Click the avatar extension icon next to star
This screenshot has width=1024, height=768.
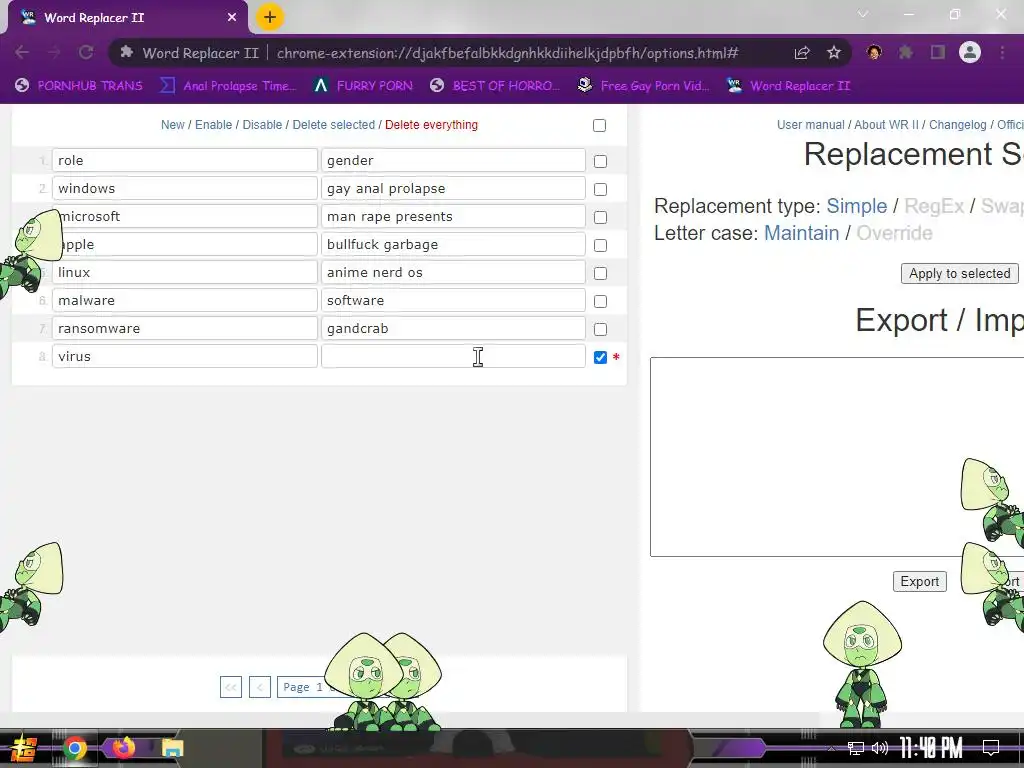[x=874, y=52]
